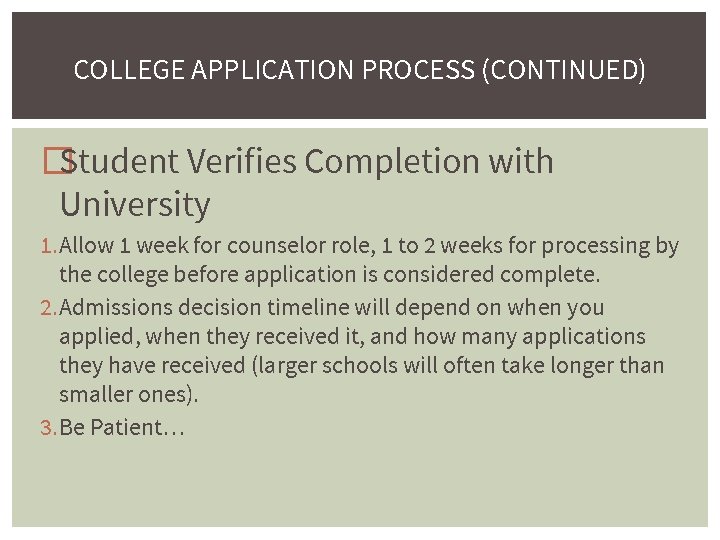Click the word University in the heading

click(x=135, y=205)
